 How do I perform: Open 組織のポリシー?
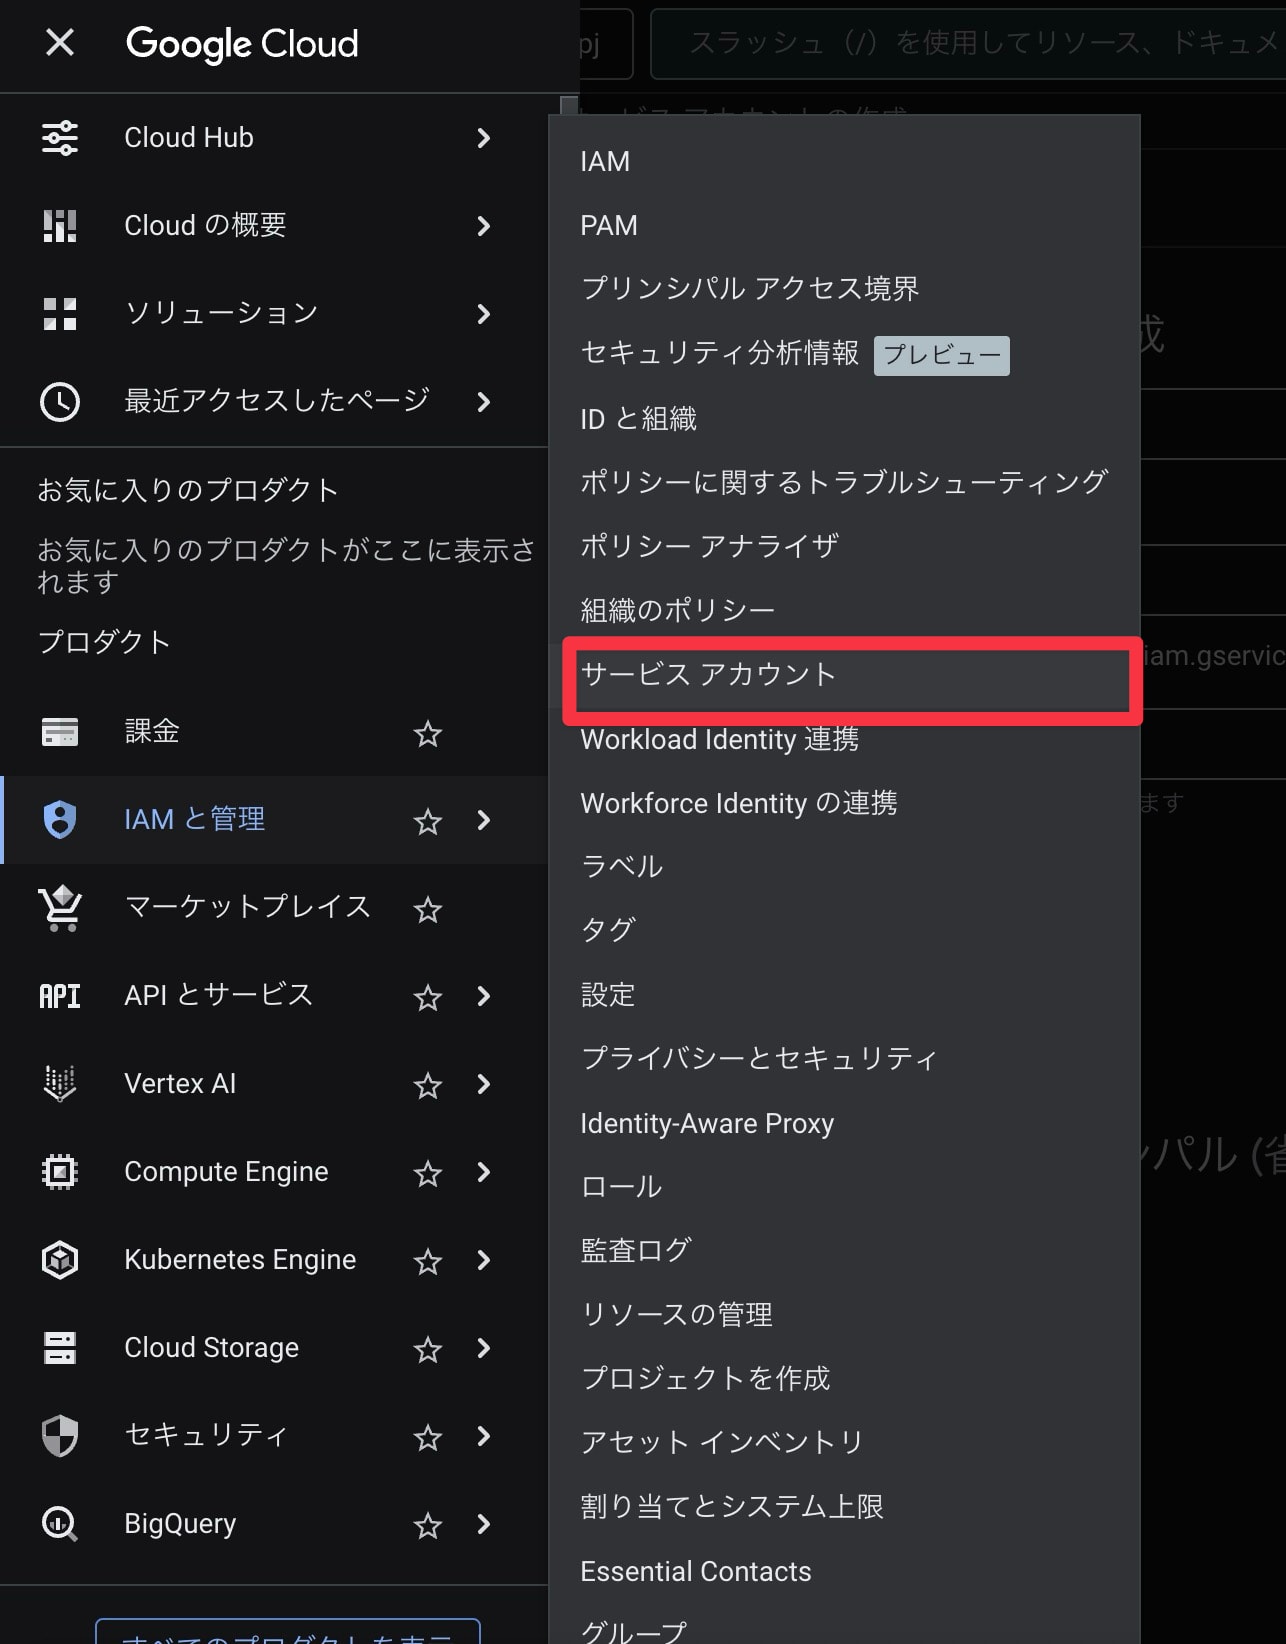click(844, 610)
